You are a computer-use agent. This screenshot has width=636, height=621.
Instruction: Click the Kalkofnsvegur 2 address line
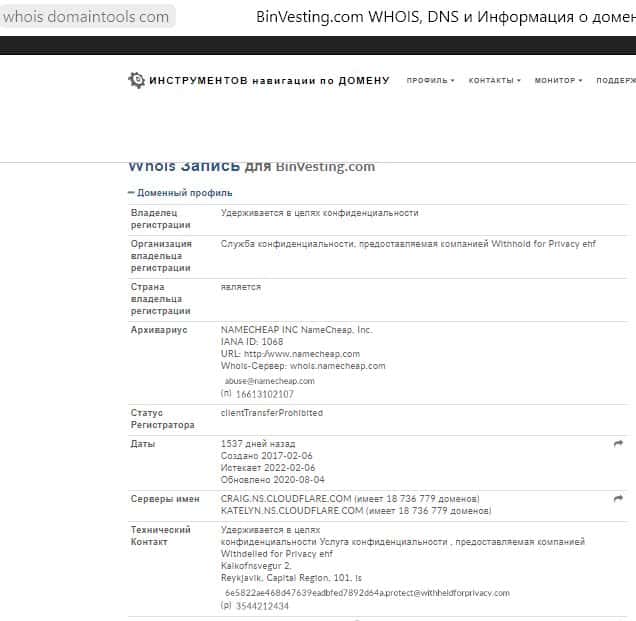(x=256, y=565)
